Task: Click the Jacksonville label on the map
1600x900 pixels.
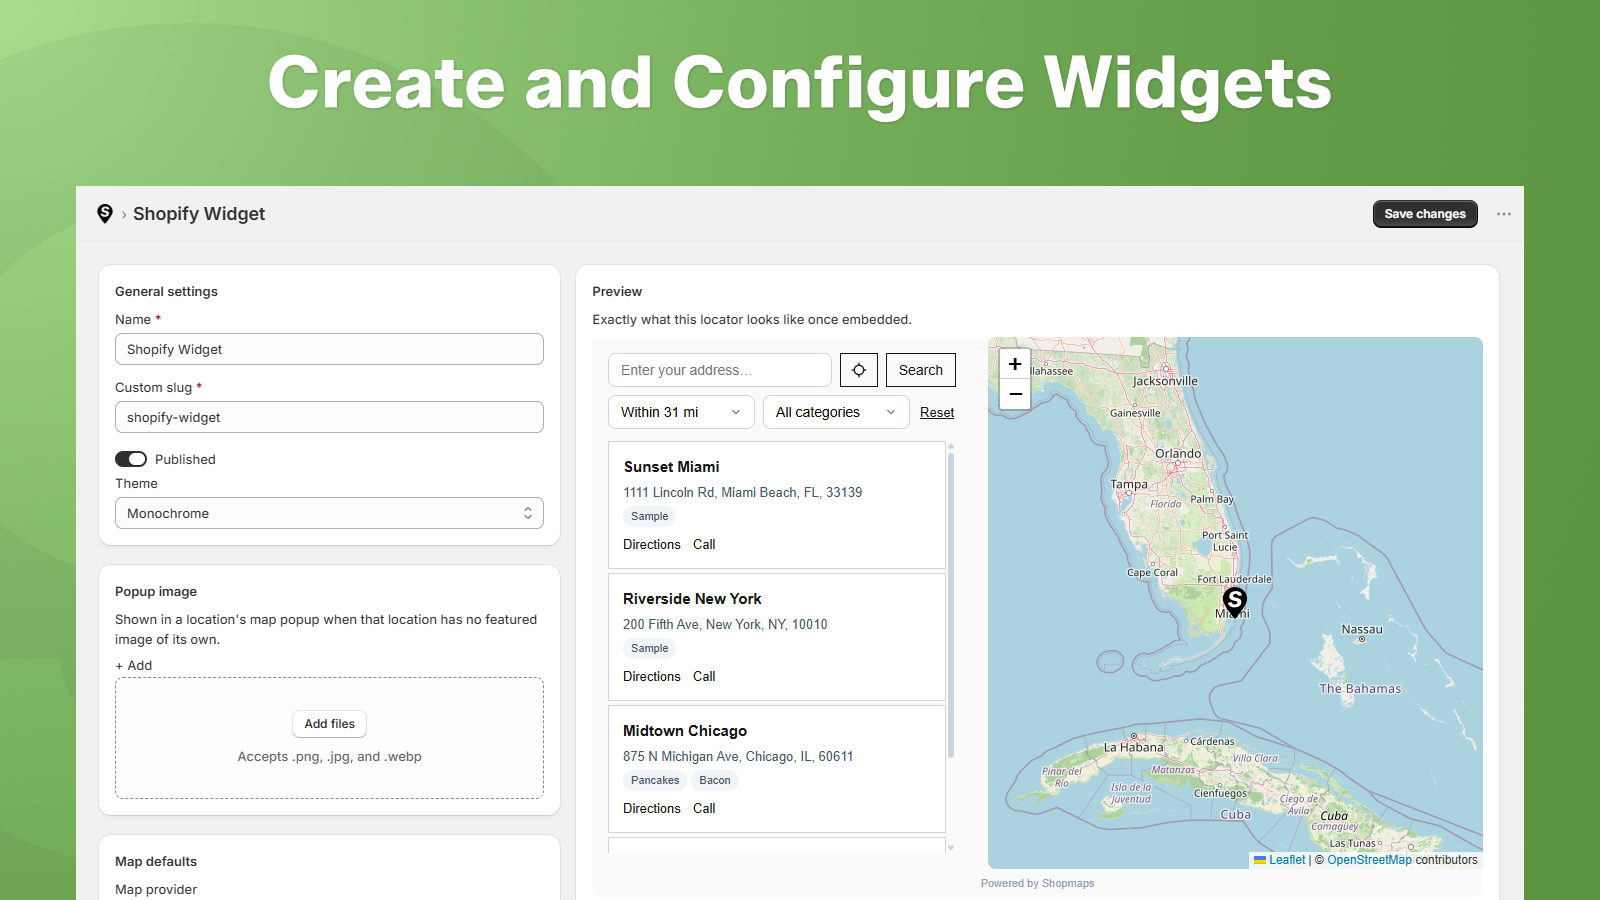Action: coord(1165,381)
